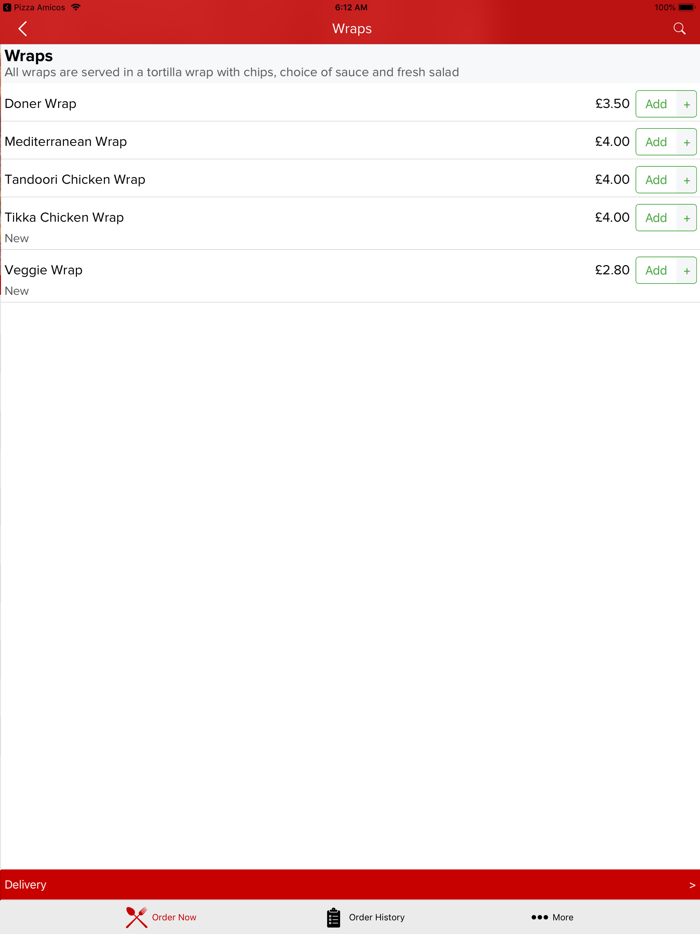Image resolution: width=700 pixels, height=934 pixels.
Task: Tap the Order History clipboard icon
Action: click(x=334, y=917)
